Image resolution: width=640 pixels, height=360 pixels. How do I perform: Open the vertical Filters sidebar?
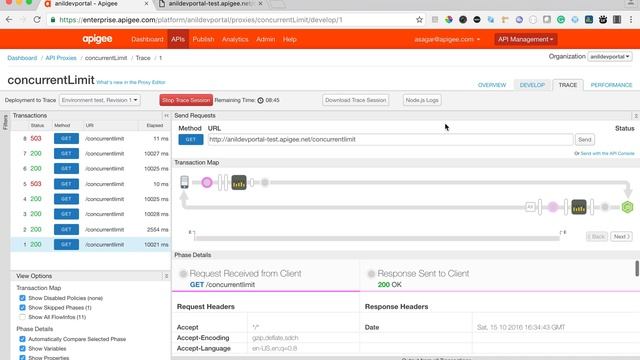pyautogui.click(x=5, y=122)
